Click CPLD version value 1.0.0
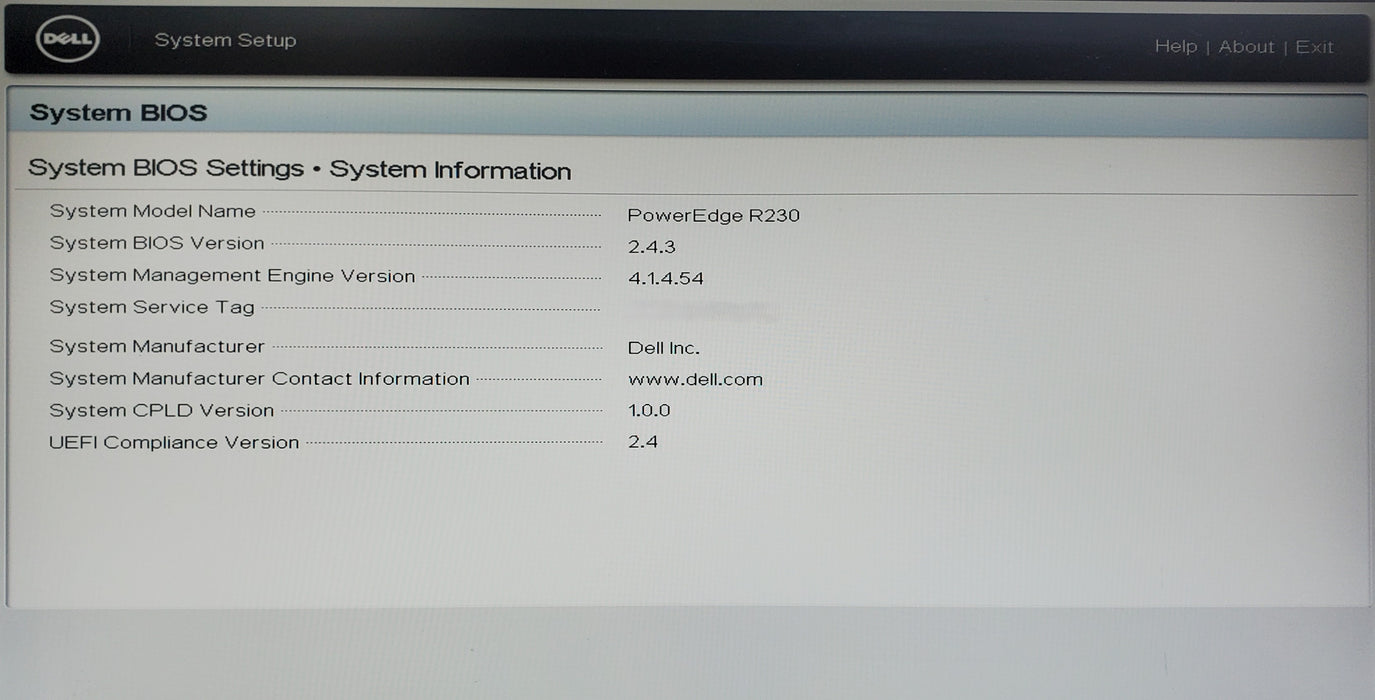The height and width of the screenshot is (700, 1375). [x=649, y=410]
